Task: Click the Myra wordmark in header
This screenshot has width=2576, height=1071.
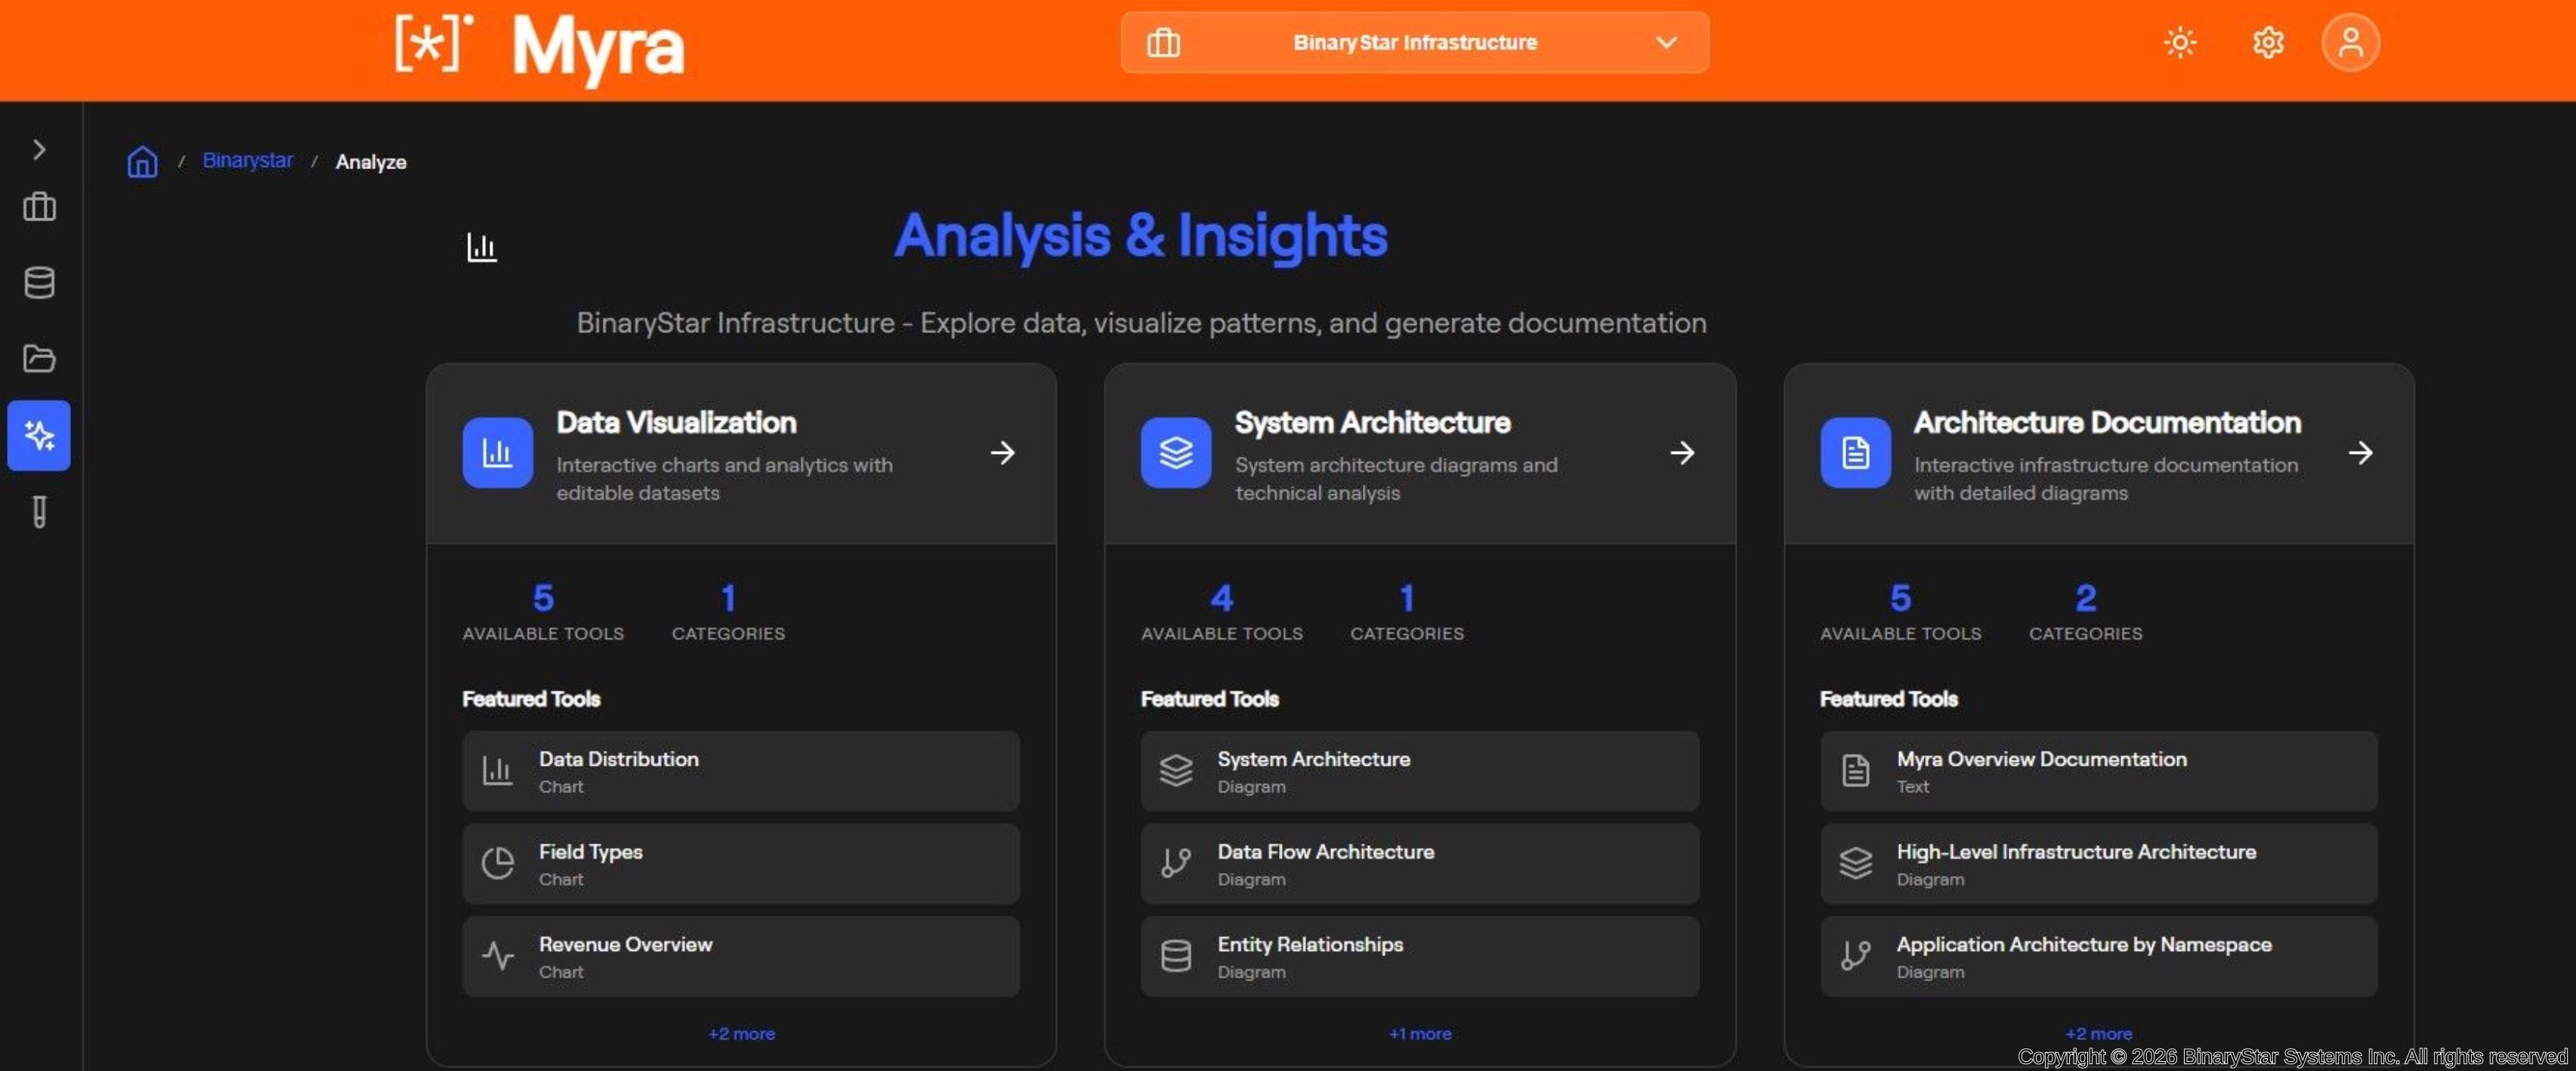Action: tap(598, 48)
